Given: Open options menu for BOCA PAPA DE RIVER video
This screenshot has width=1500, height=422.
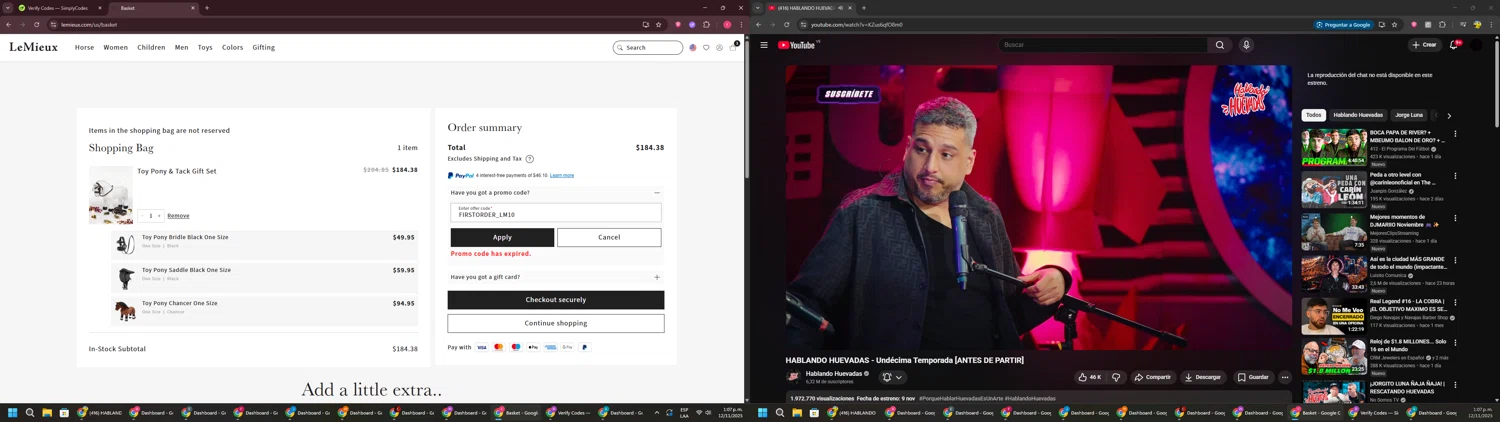Looking at the screenshot, I should (x=1455, y=133).
